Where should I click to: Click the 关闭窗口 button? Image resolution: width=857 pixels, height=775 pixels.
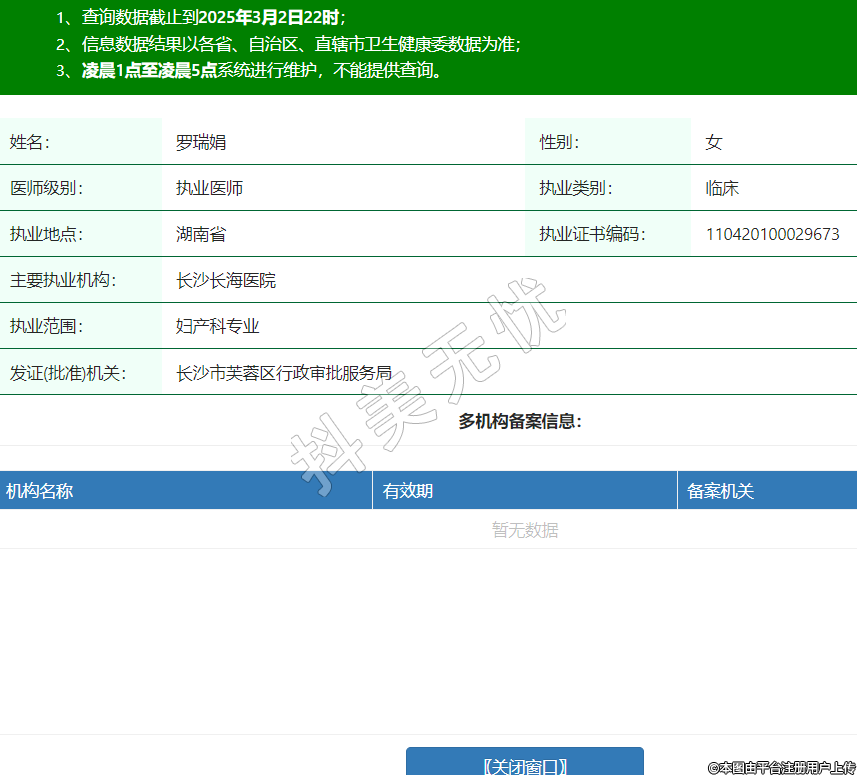tap(524, 764)
